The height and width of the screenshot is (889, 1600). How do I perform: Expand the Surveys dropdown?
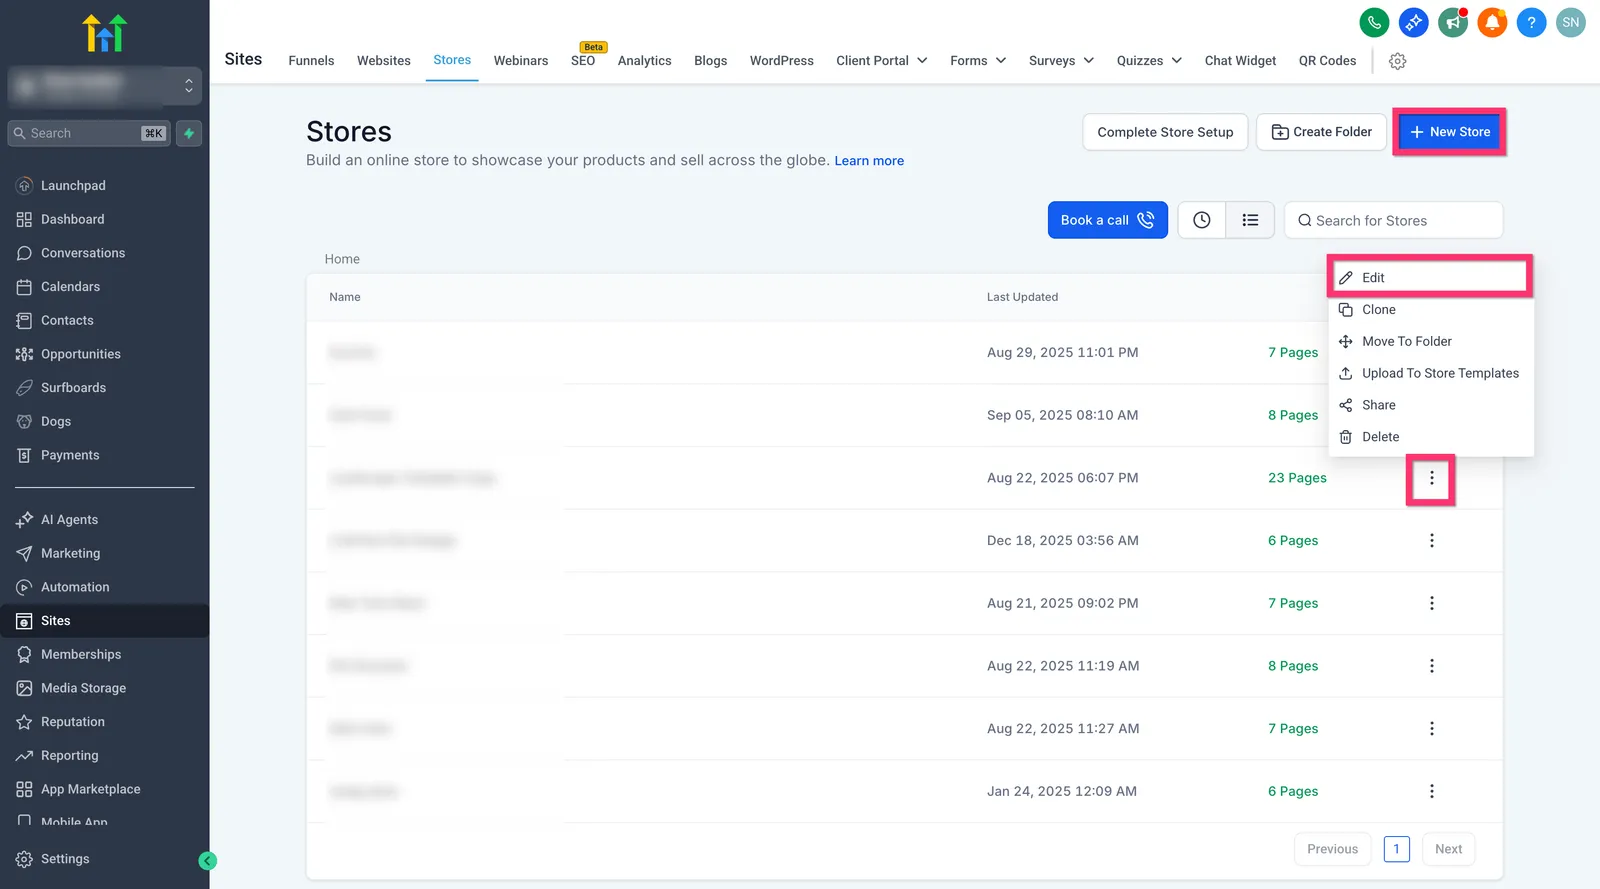pyautogui.click(x=1061, y=61)
